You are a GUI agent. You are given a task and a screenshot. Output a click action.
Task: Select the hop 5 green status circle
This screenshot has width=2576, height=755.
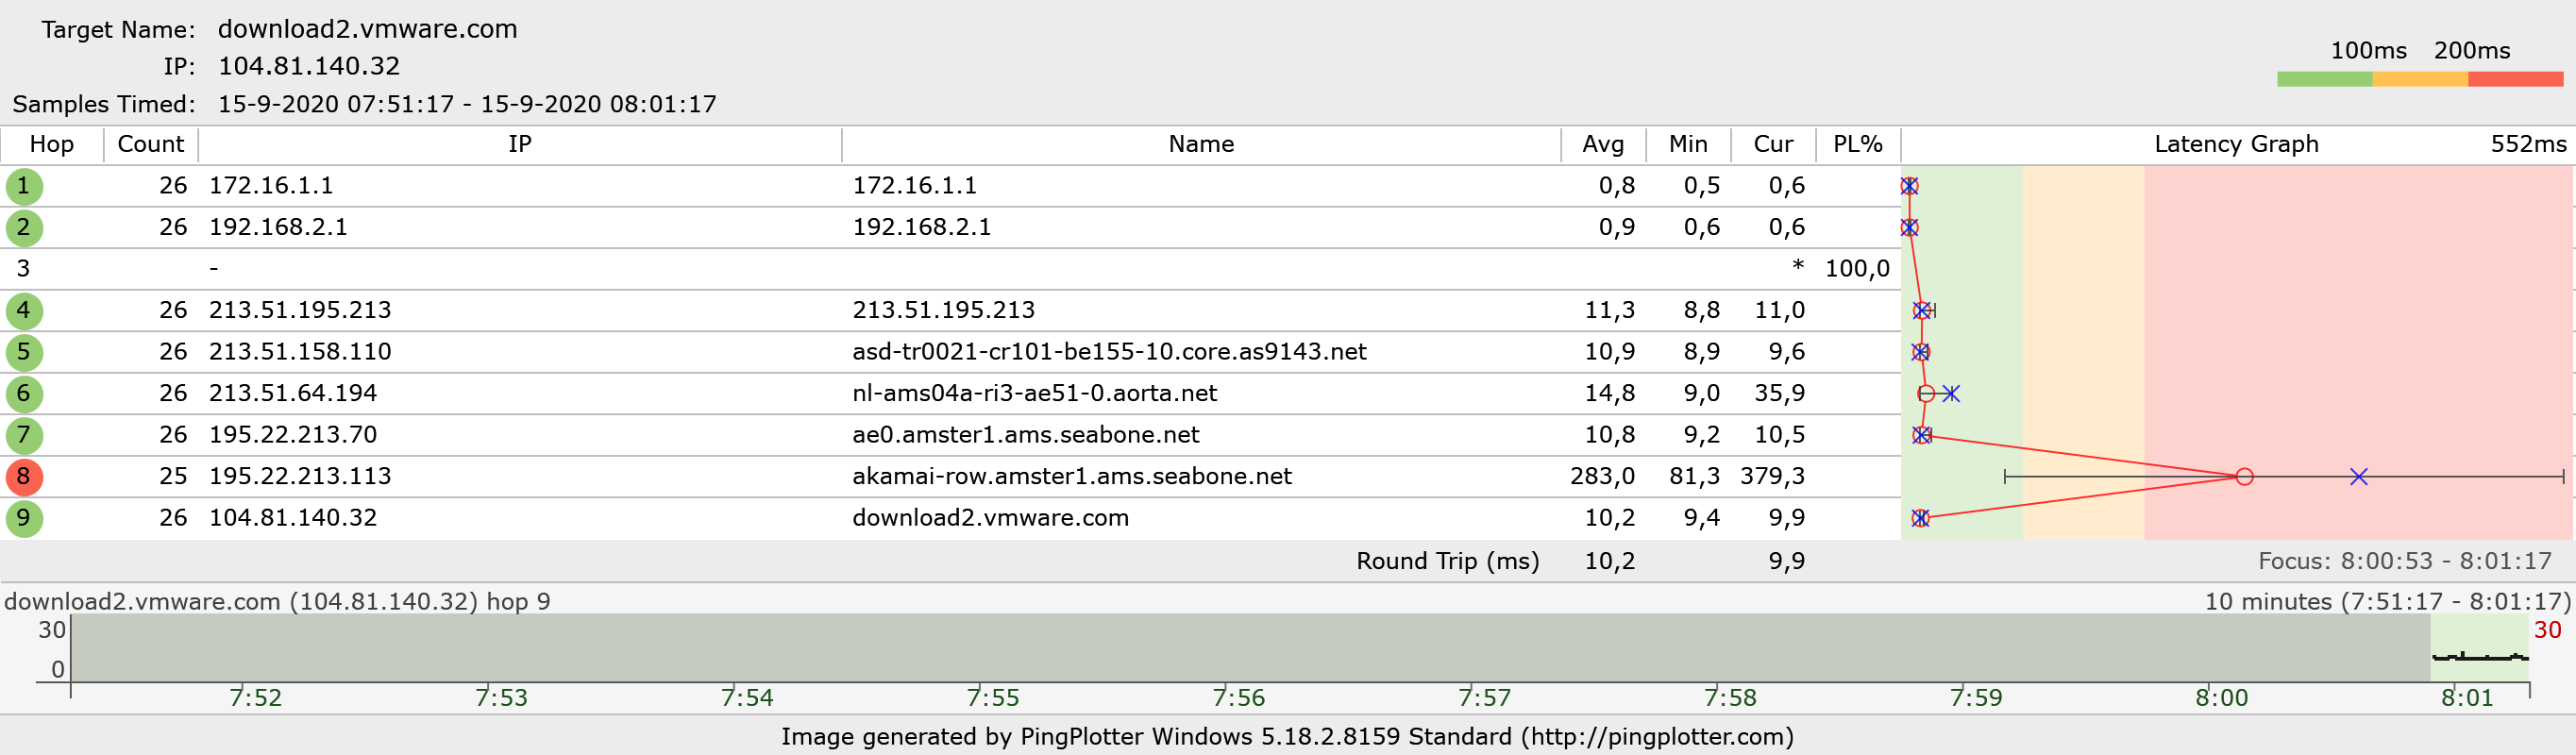tap(24, 352)
